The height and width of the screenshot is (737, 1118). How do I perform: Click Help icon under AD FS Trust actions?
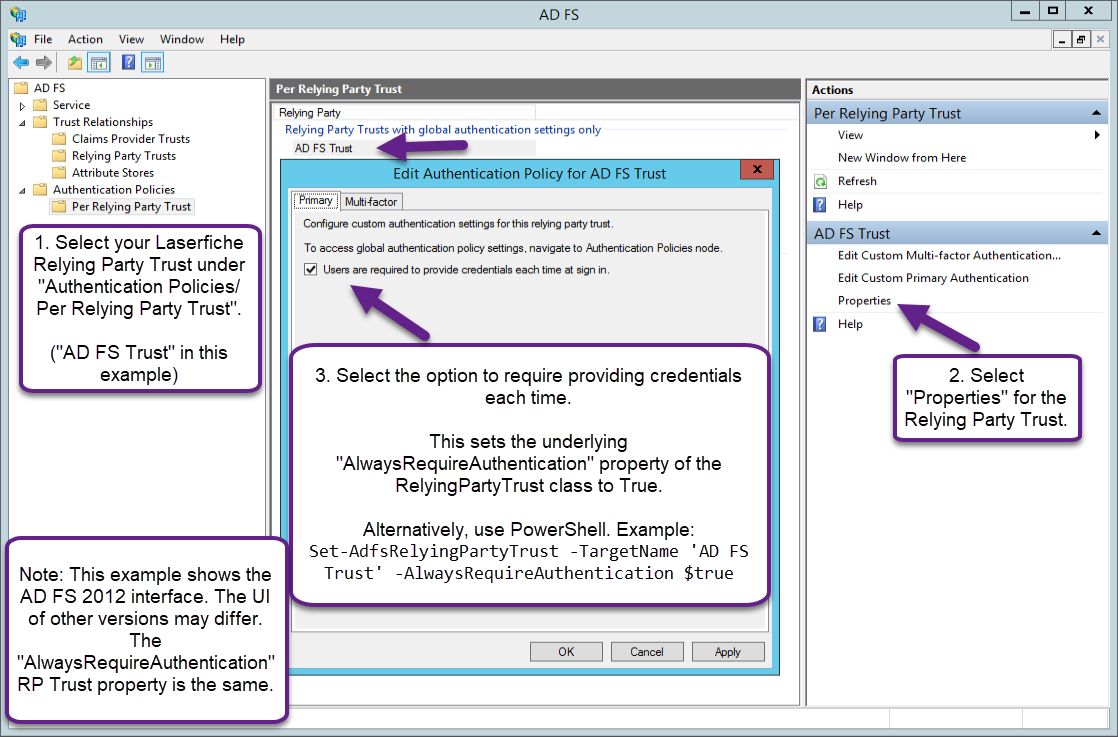click(x=821, y=324)
